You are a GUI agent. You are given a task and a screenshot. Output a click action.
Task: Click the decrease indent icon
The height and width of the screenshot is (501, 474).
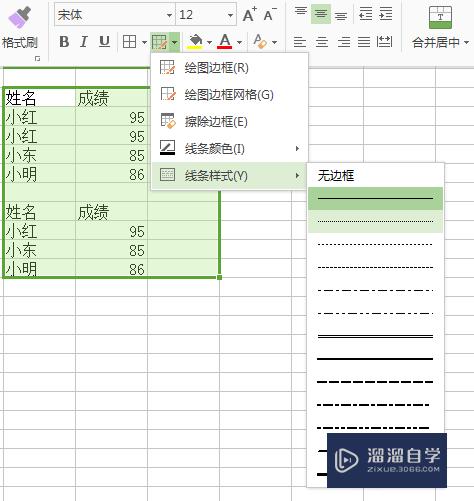(x=366, y=14)
